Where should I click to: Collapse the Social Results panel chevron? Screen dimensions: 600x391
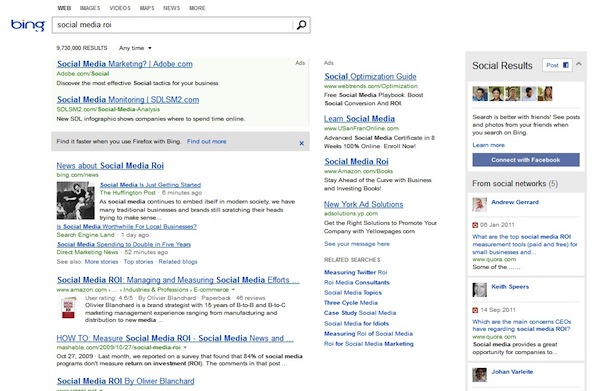pyautogui.click(x=579, y=64)
